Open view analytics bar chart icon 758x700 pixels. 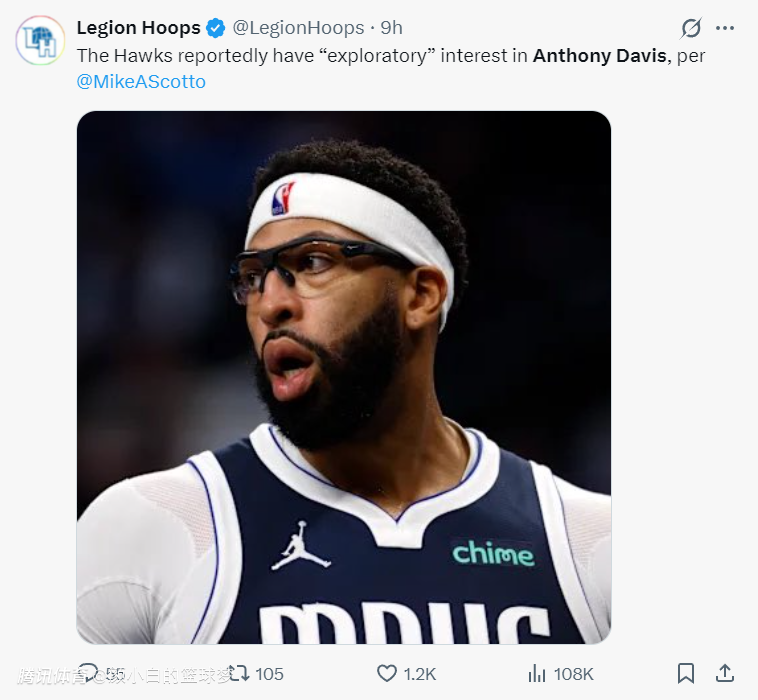tap(537, 673)
